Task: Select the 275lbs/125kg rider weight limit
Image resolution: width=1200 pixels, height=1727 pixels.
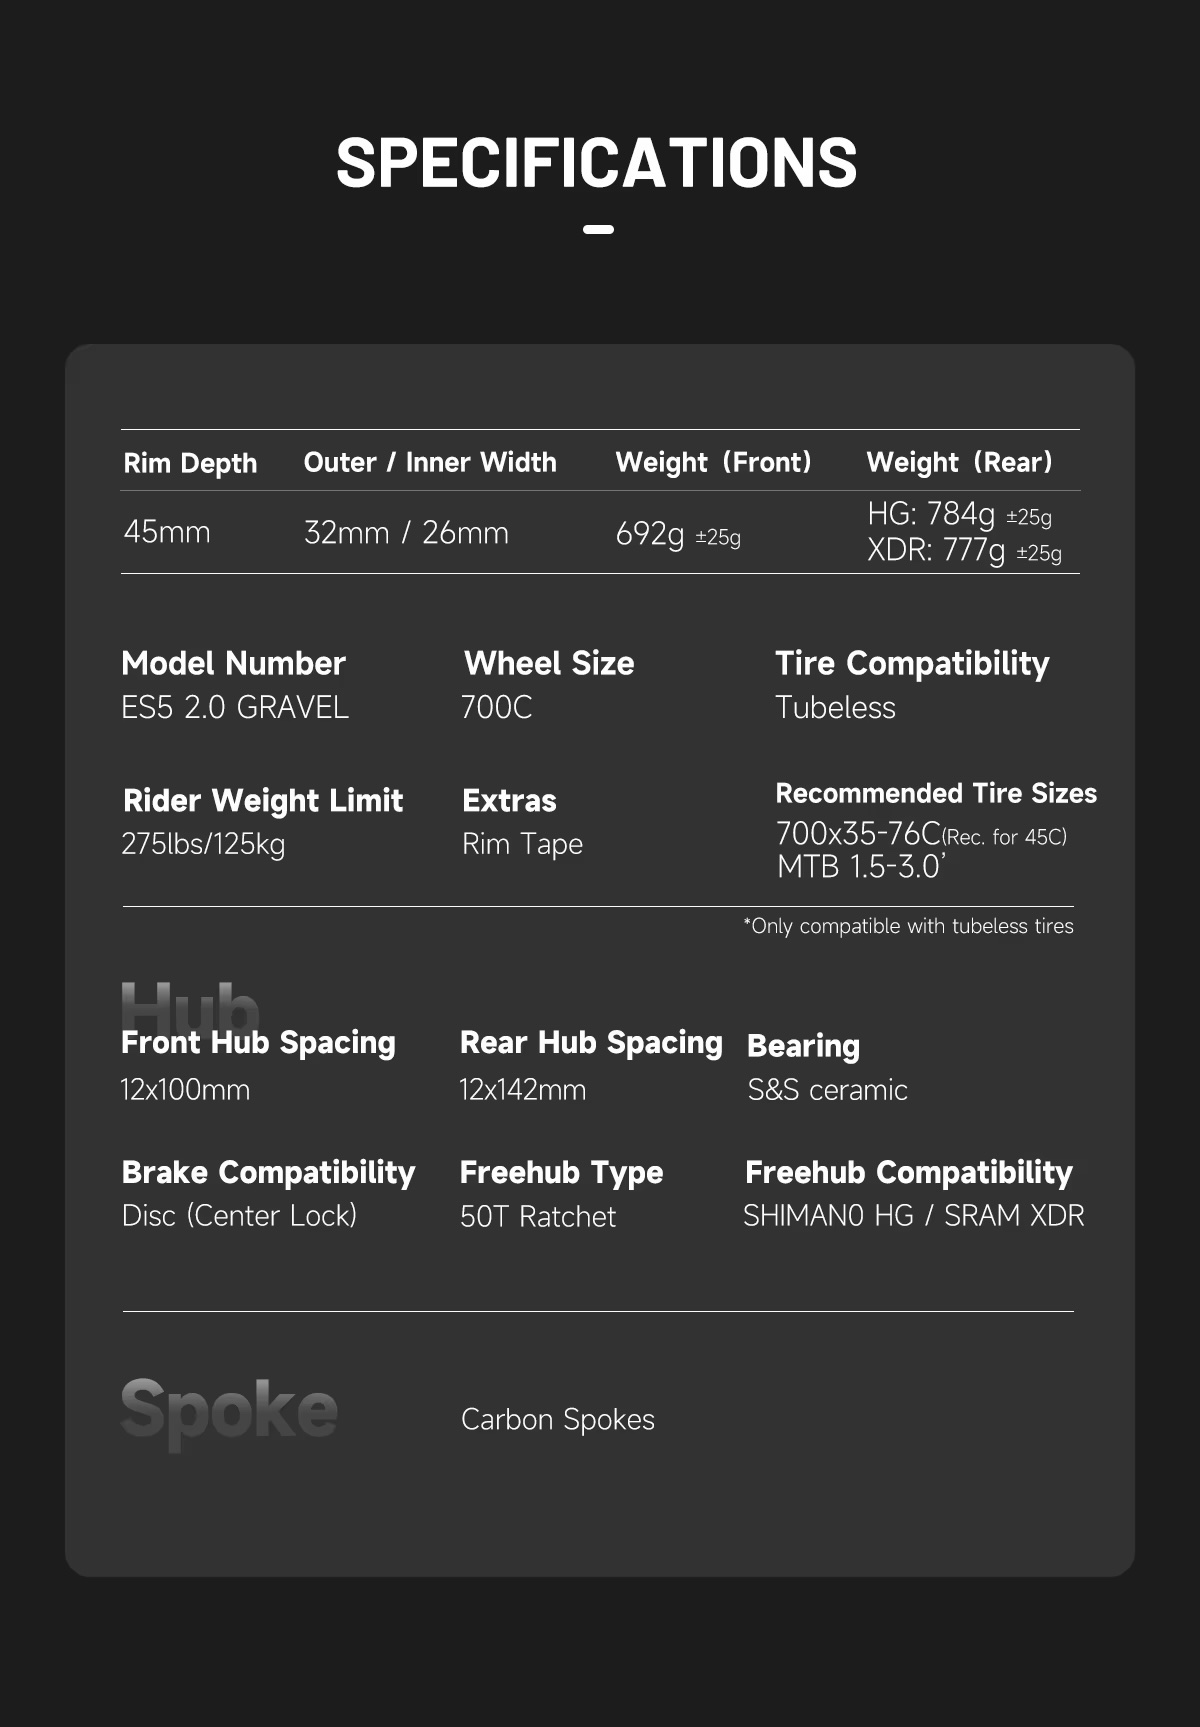Action: (203, 844)
